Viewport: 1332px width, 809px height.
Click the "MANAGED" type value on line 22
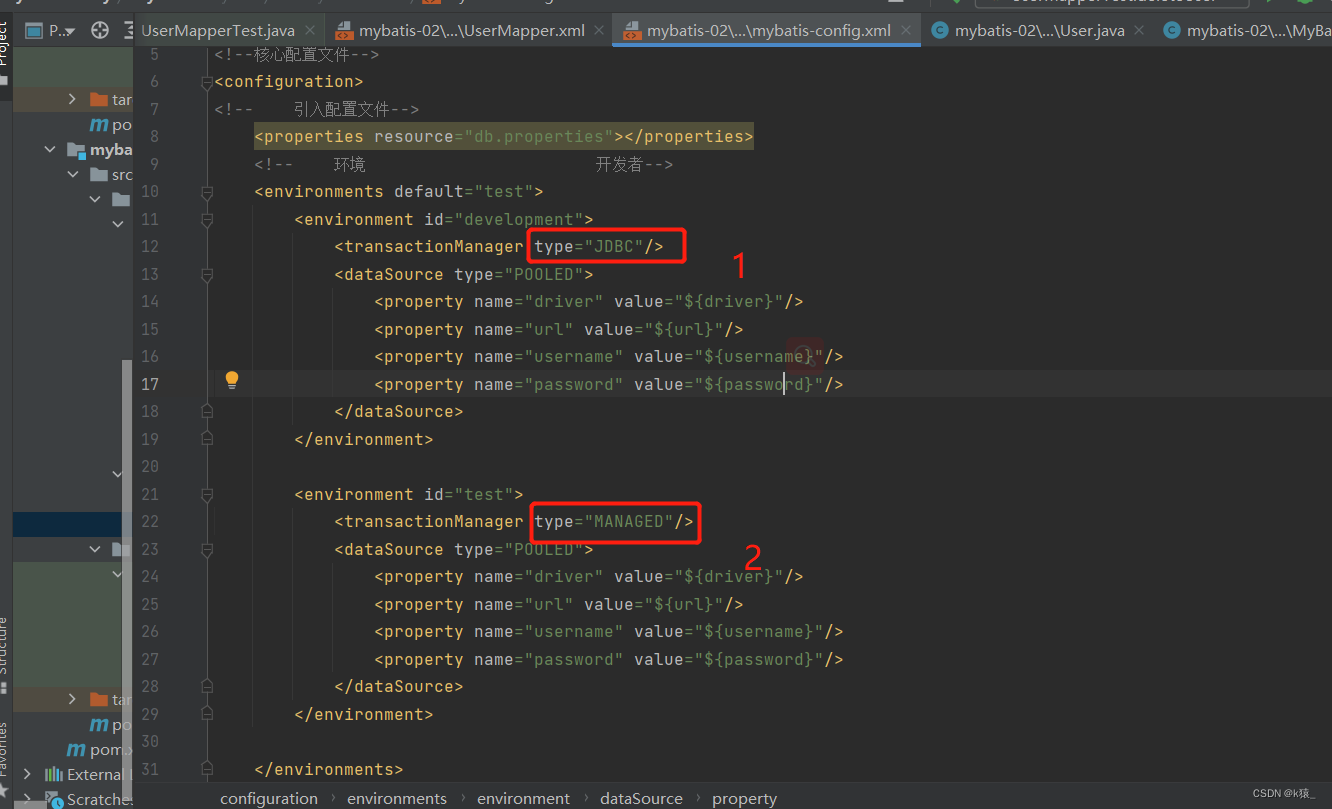(x=629, y=521)
